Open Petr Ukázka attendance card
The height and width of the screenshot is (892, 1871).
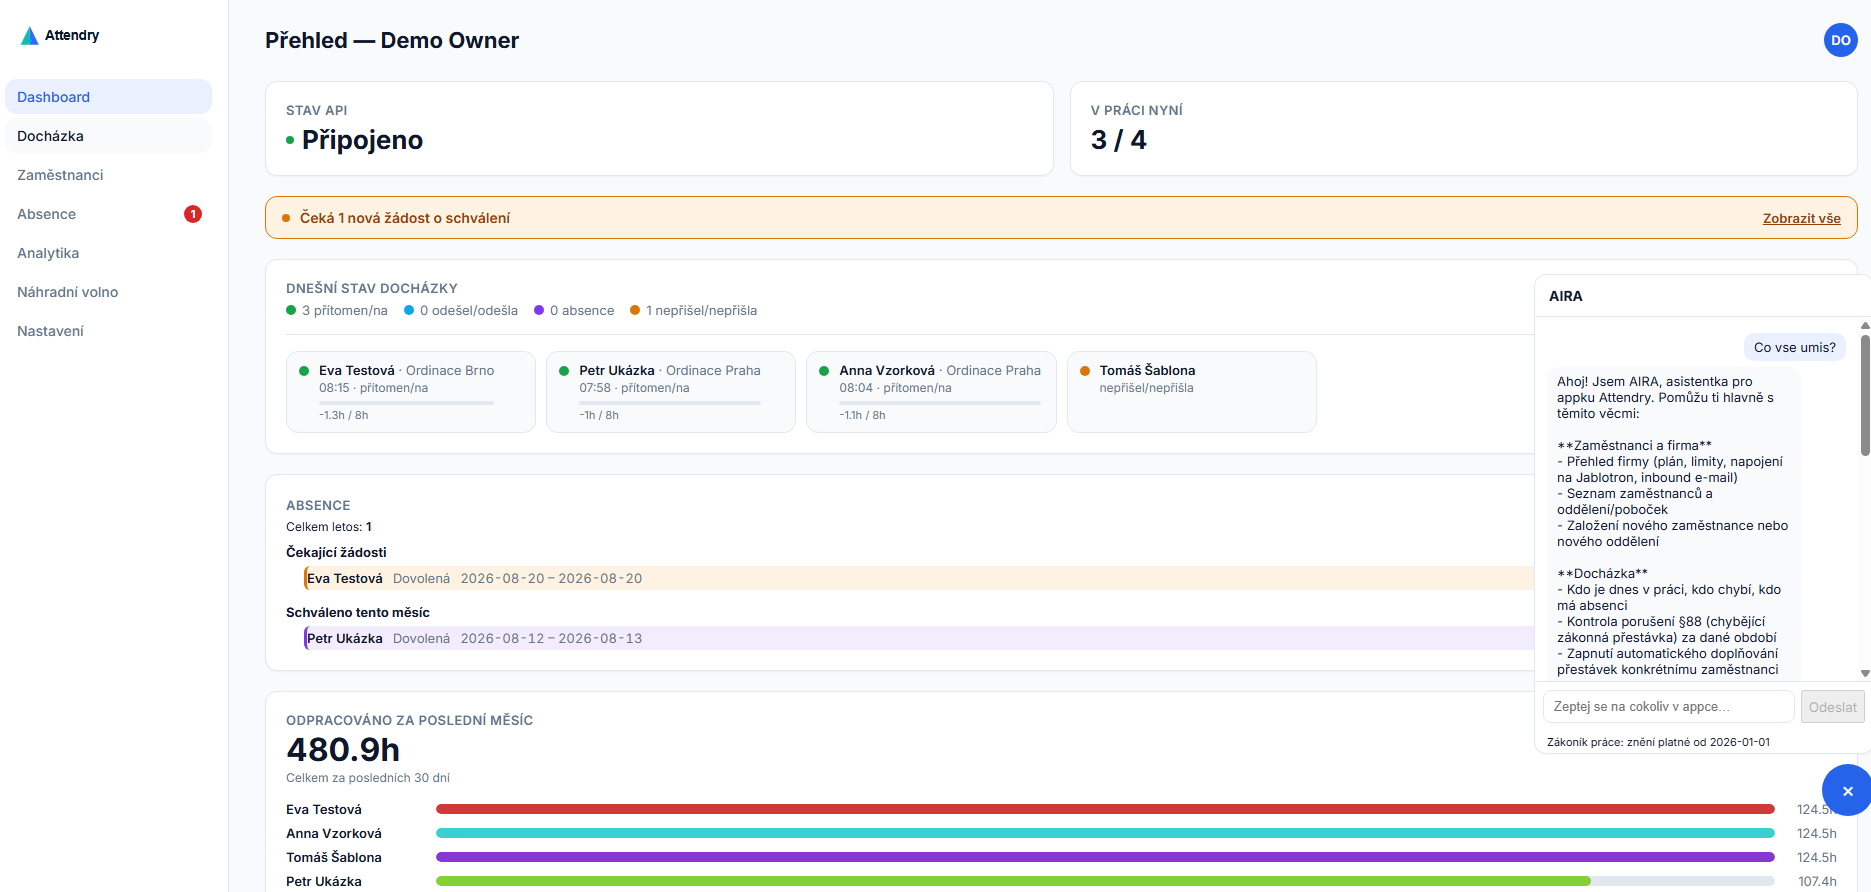(x=671, y=392)
